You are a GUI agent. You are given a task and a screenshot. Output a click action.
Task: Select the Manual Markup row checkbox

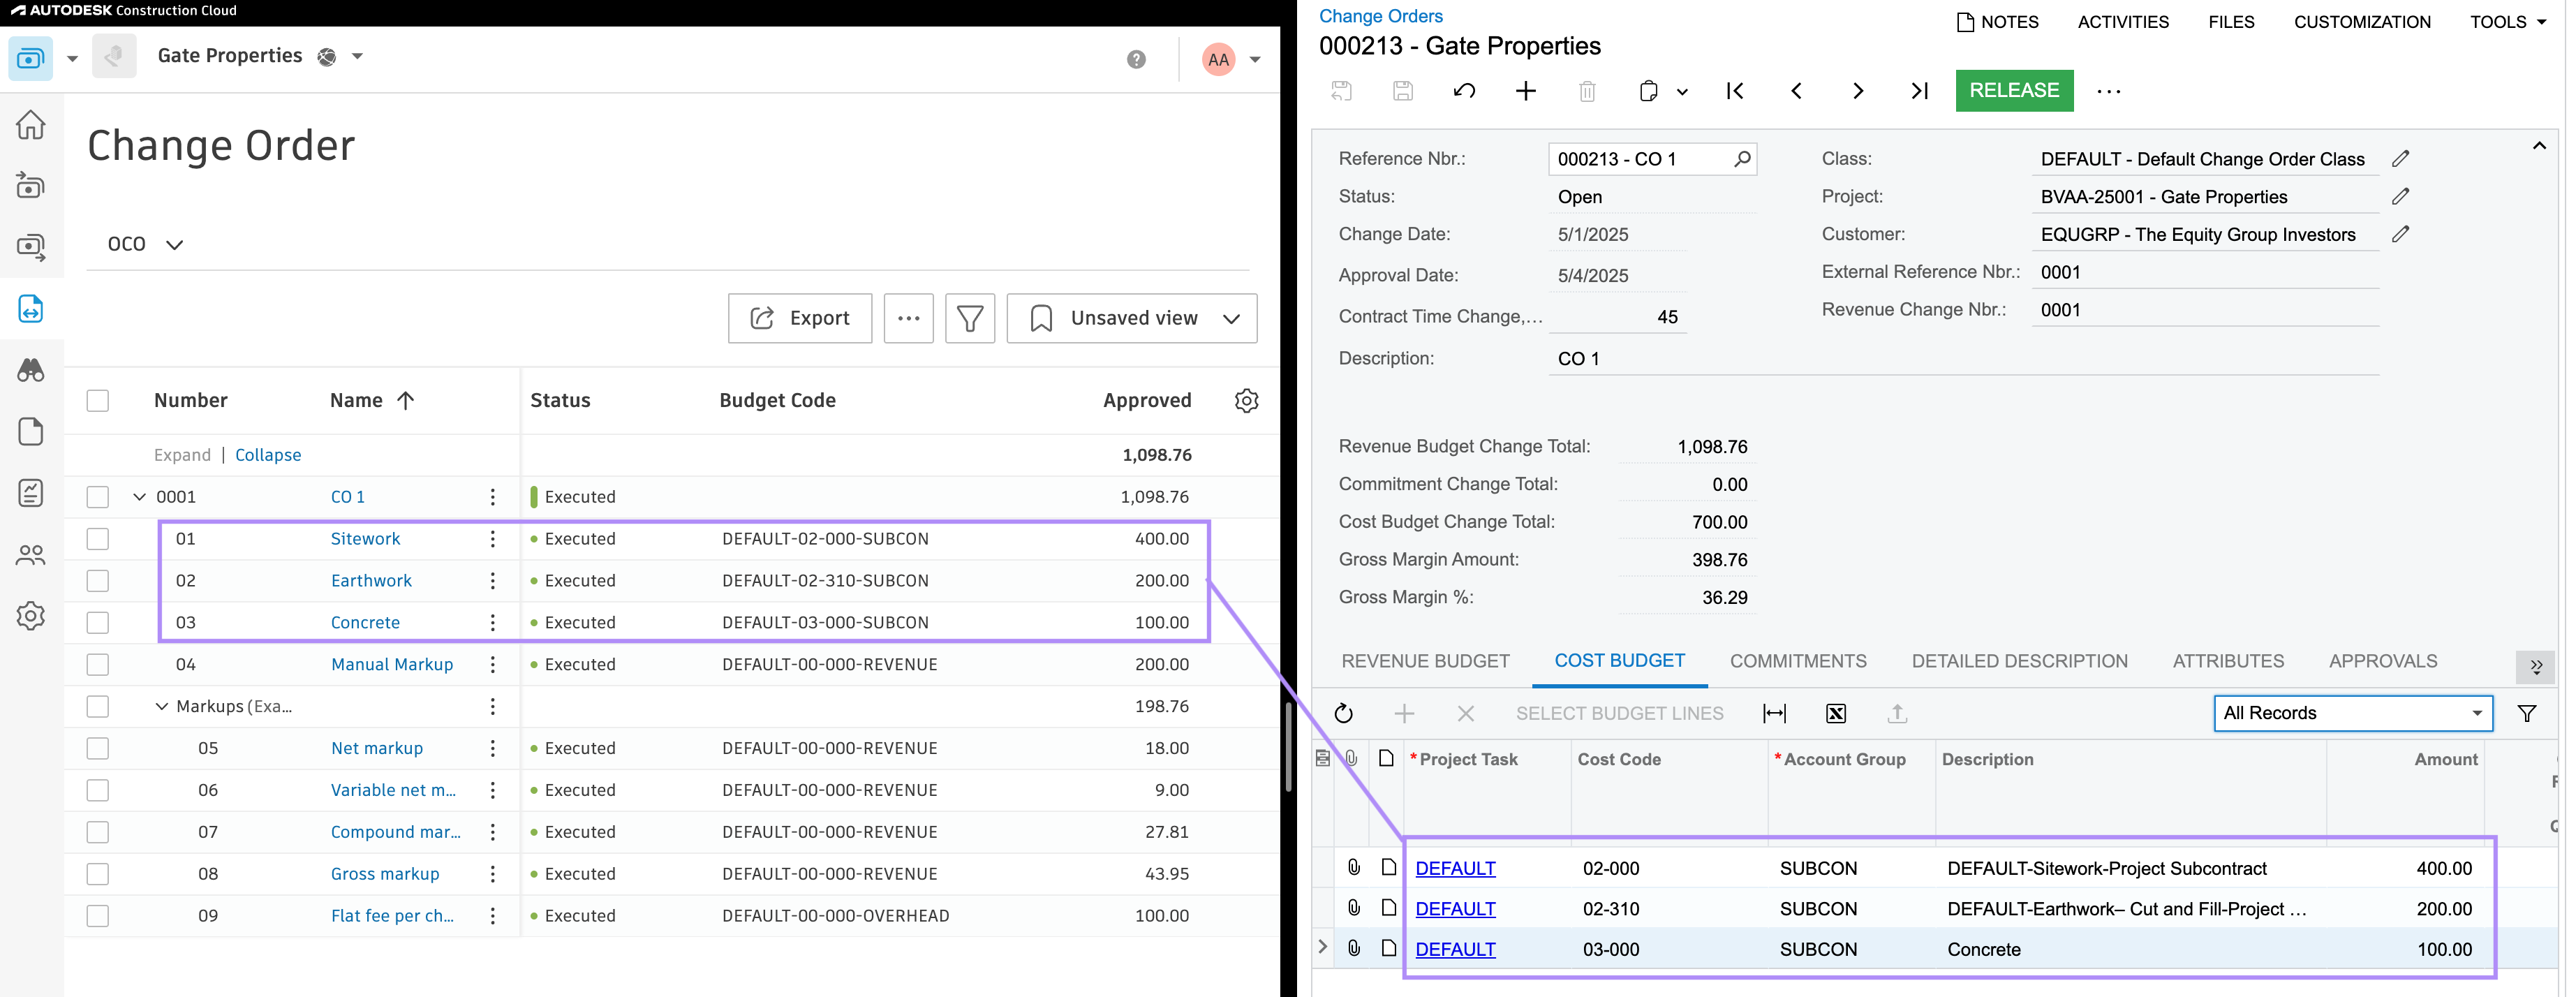click(97, 665)
